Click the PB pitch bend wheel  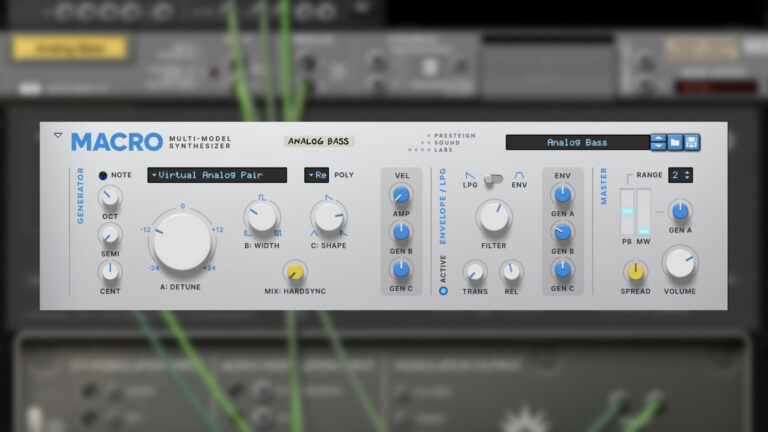[x=627, y=212]
